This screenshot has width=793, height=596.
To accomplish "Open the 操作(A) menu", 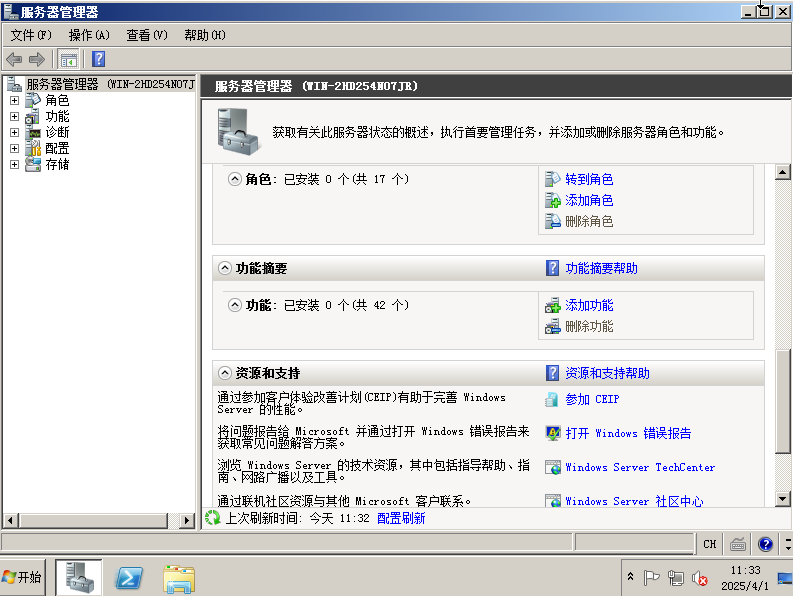I will click(x=89, y=35).
